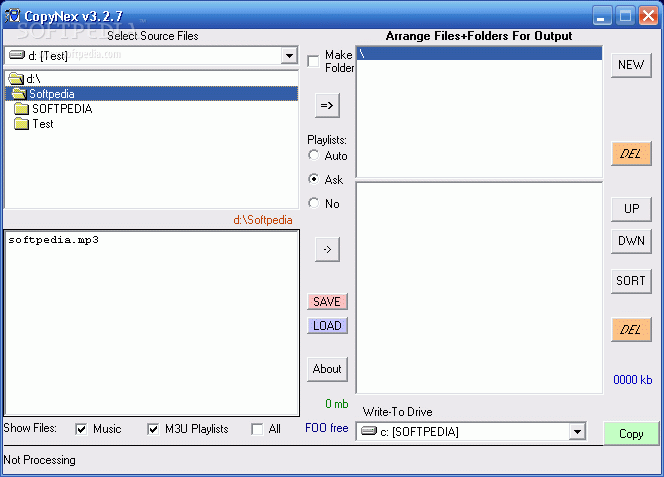
Task: Click the add-folder double arrow => button
Action: click(327, 105)
